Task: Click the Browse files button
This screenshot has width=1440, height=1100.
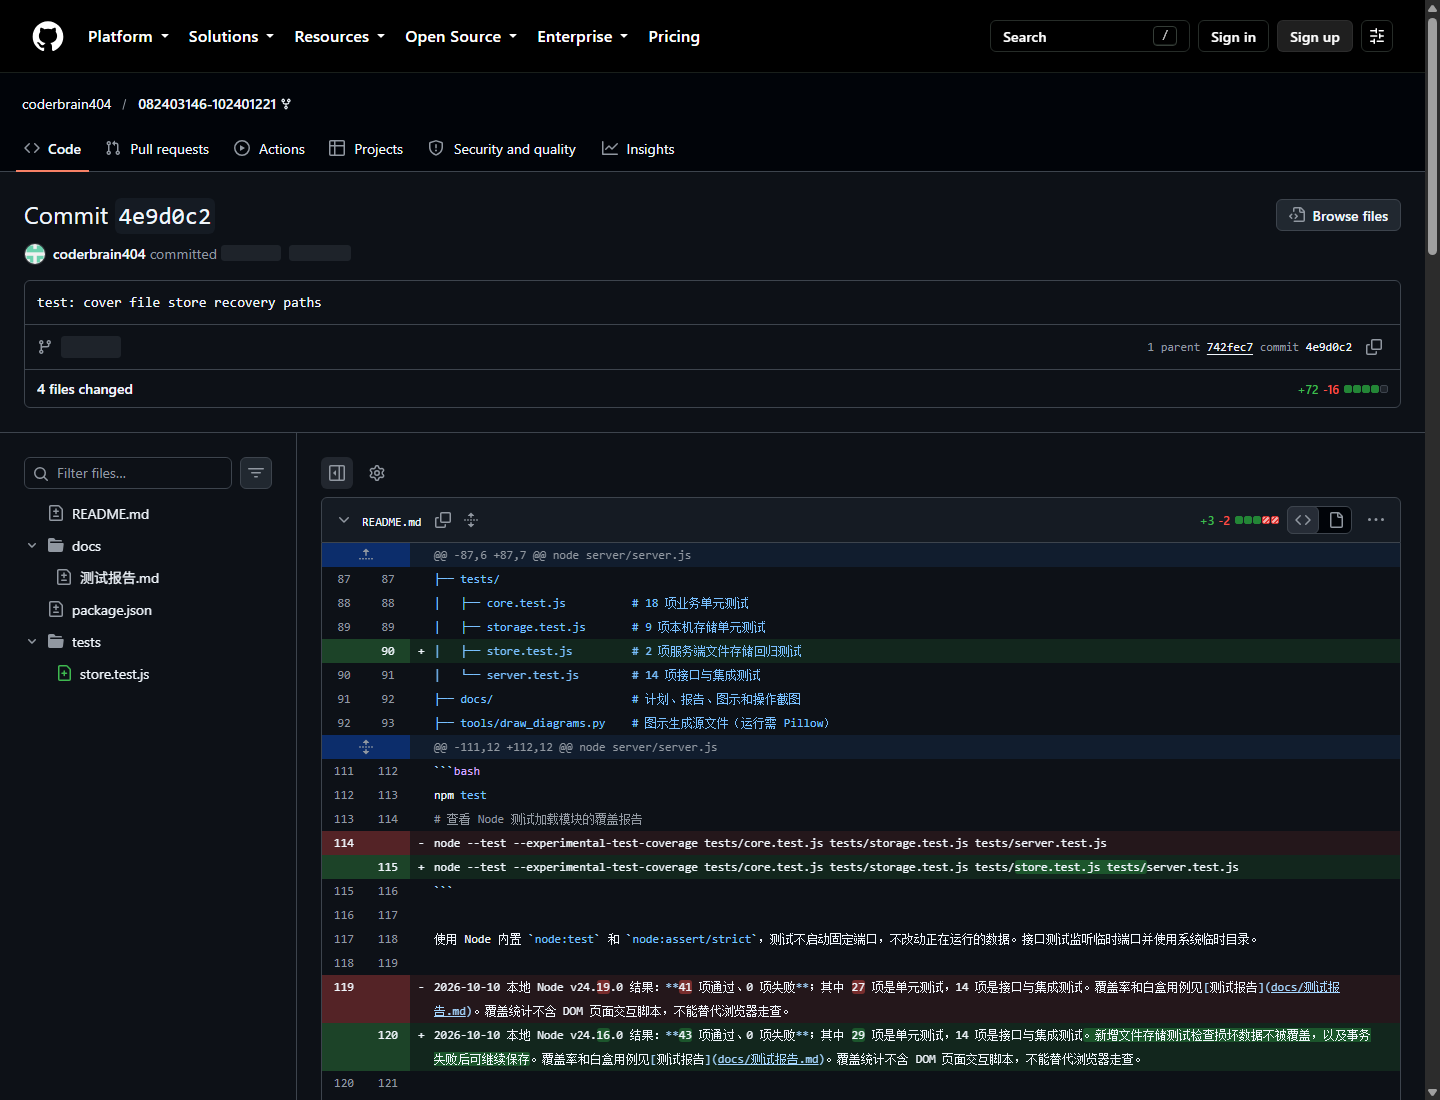Action: click(1338, 216)
